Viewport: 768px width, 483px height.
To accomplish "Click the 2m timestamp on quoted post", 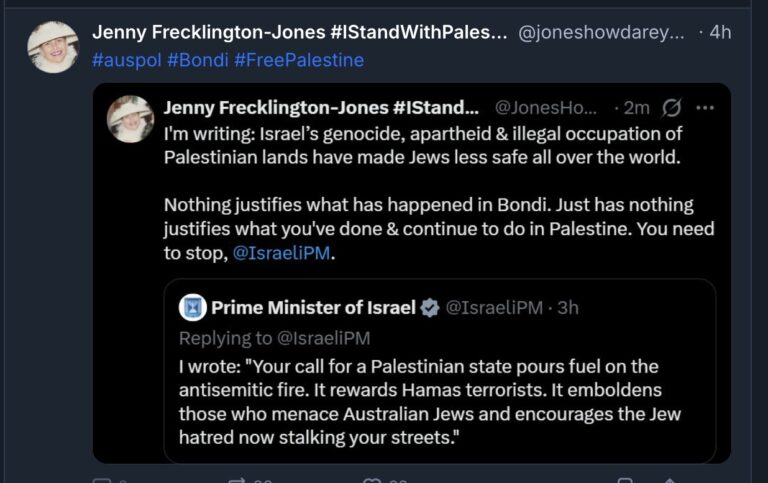I will point(637,108).
